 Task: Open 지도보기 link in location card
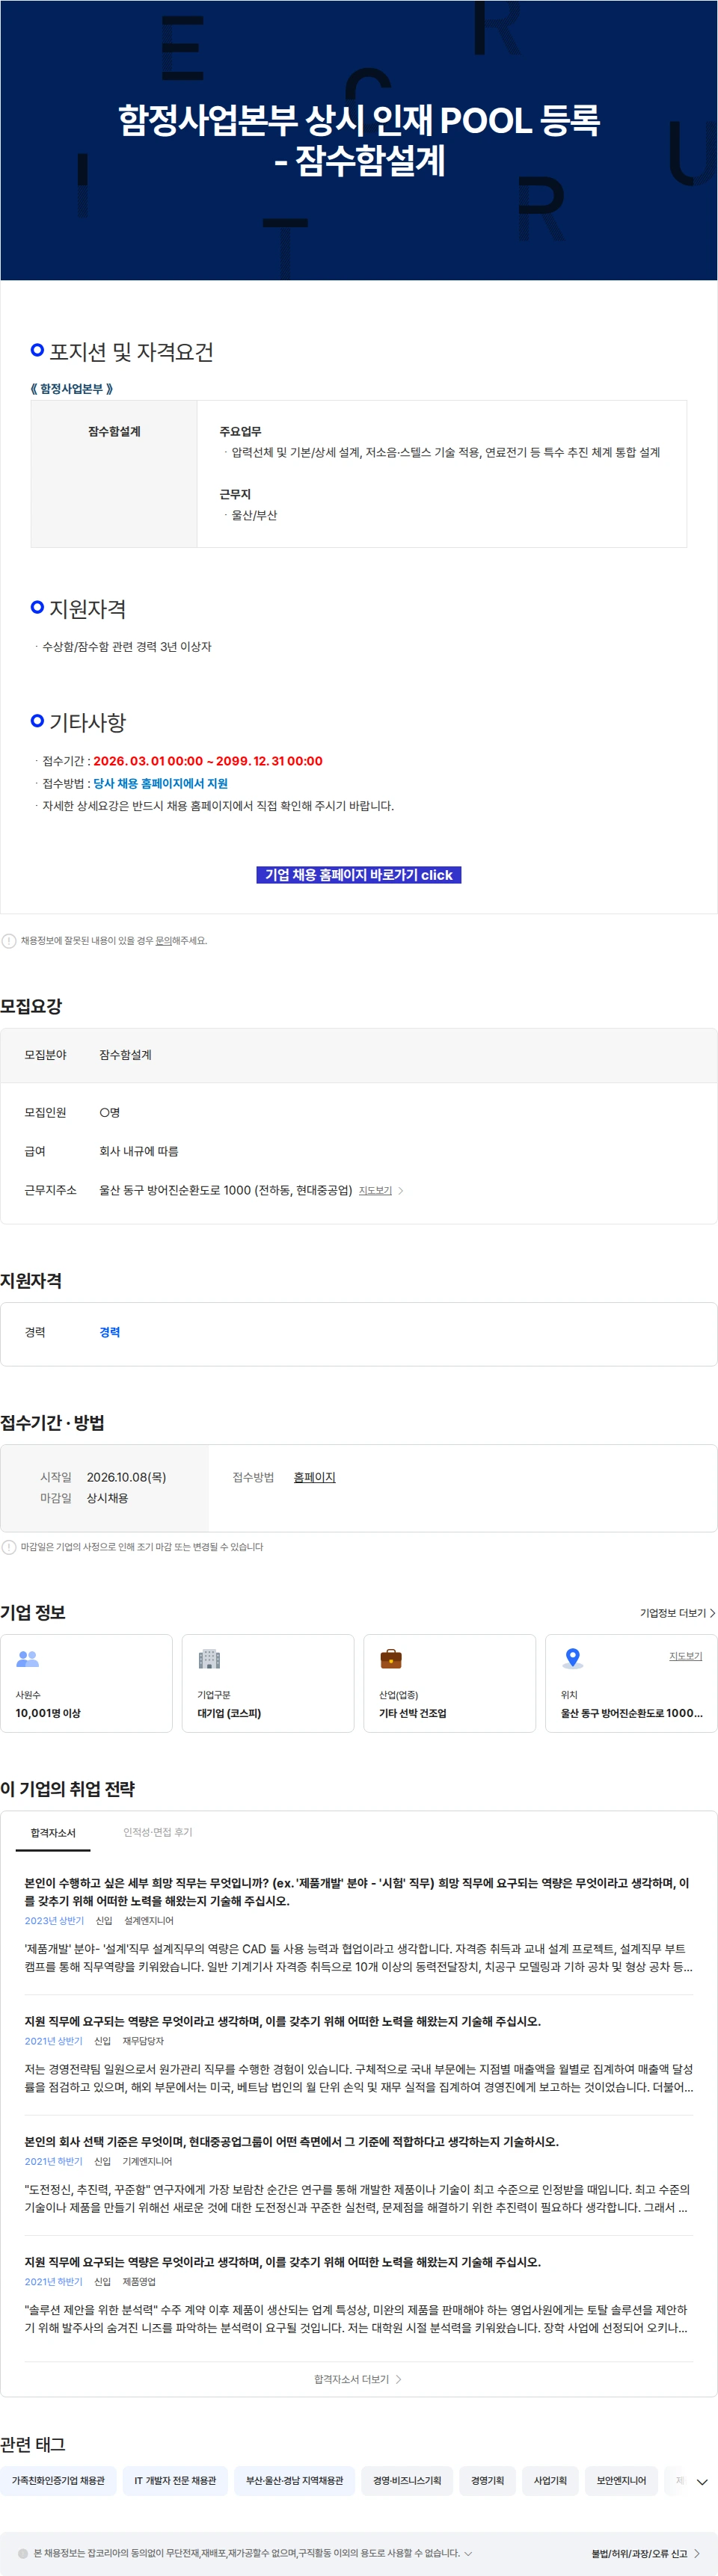pyautogui.click(x=685, y=1657)
